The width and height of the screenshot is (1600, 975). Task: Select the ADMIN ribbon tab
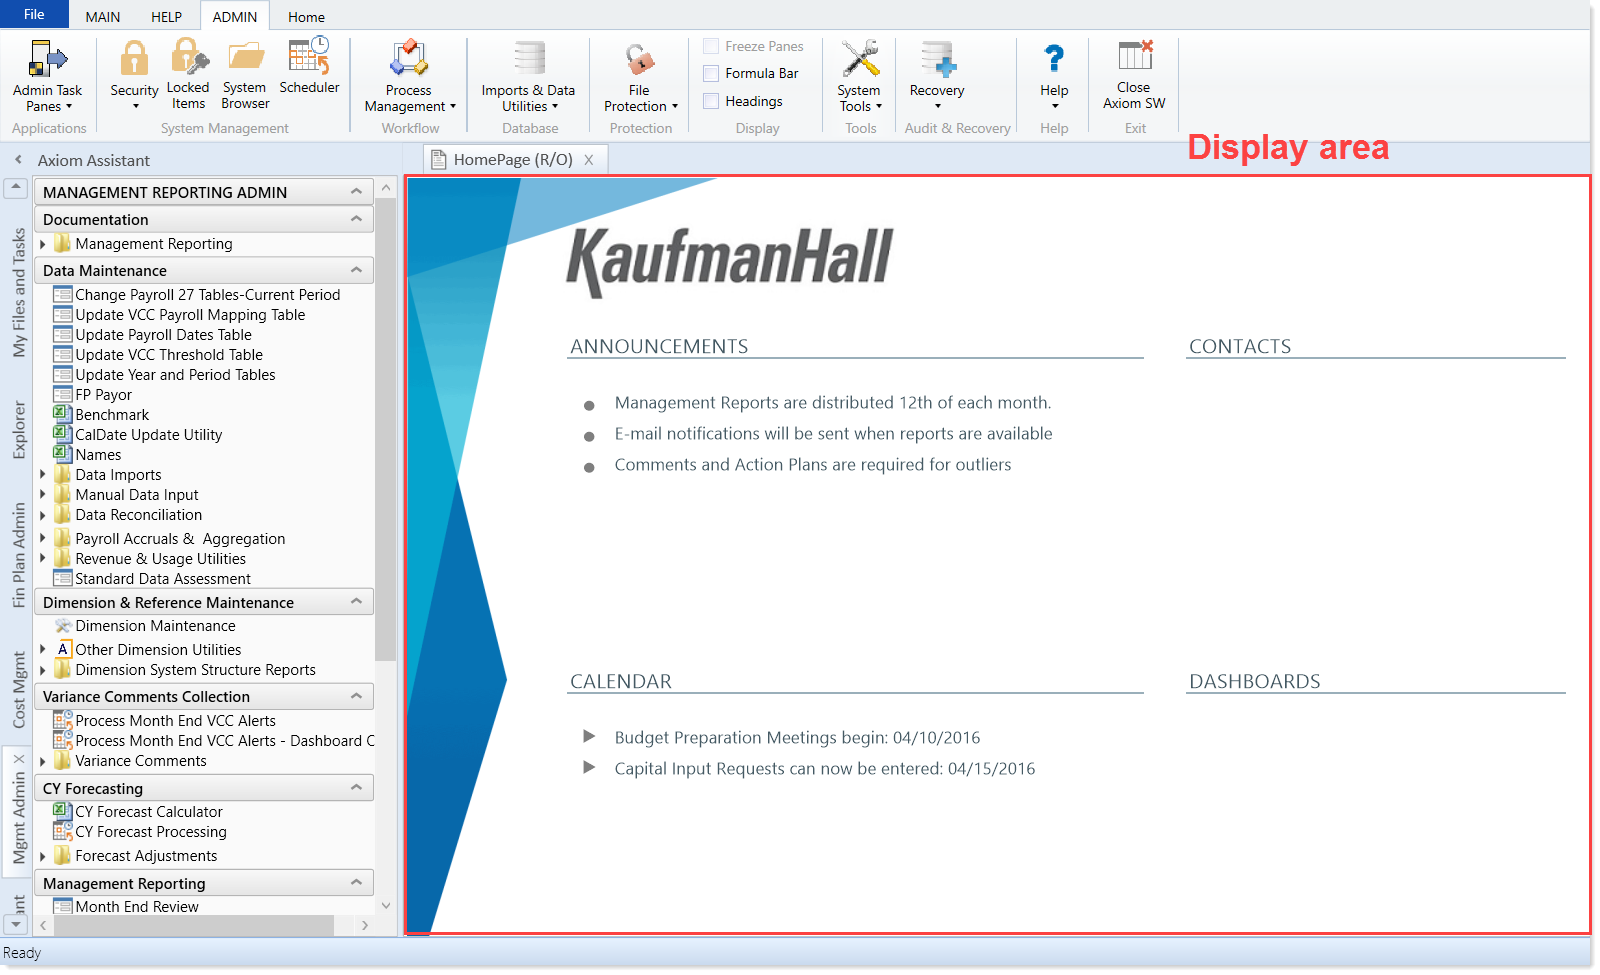pos(235,17)
